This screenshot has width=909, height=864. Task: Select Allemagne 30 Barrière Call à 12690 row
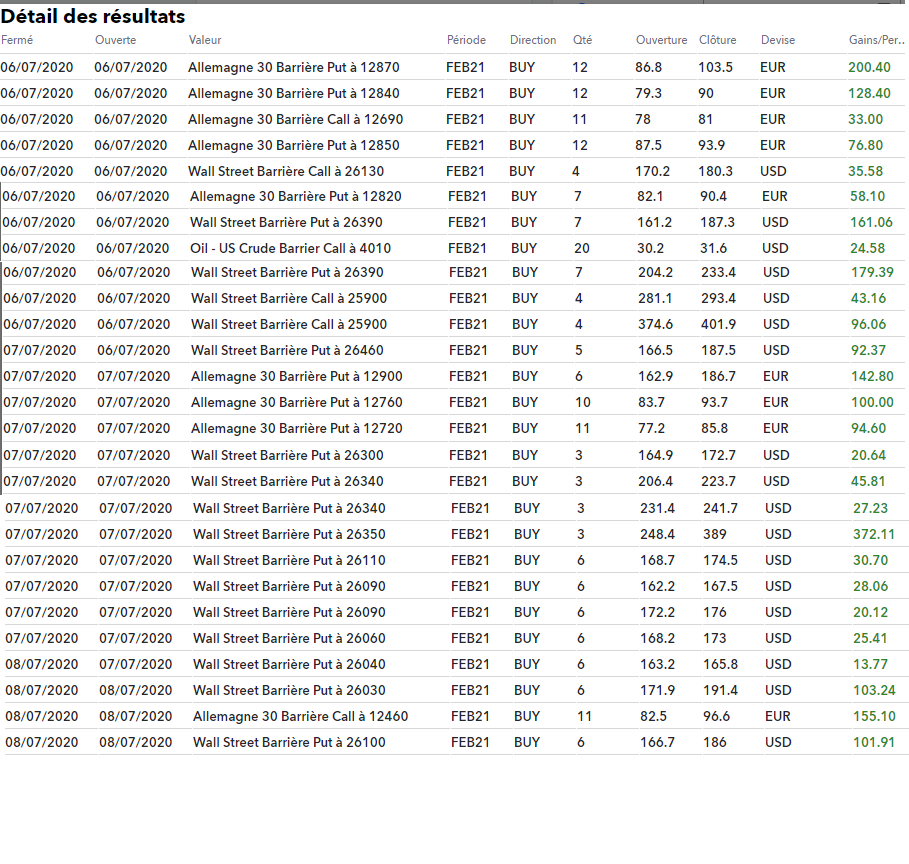click(452, 119)
